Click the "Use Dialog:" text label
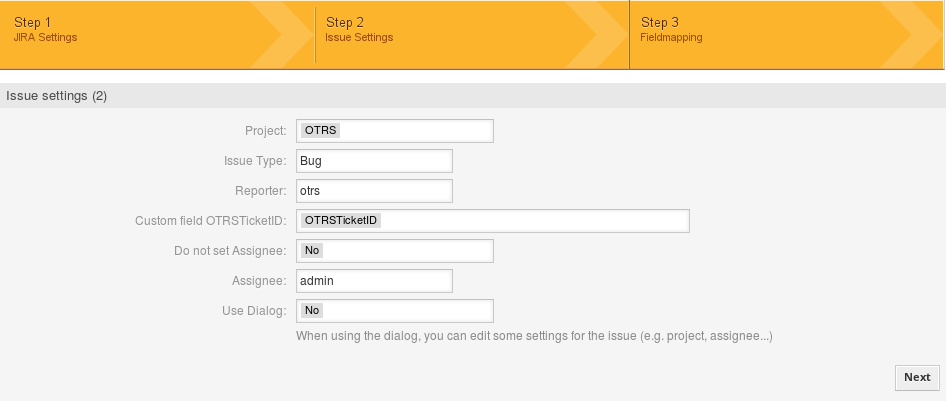 pos(254,311)
